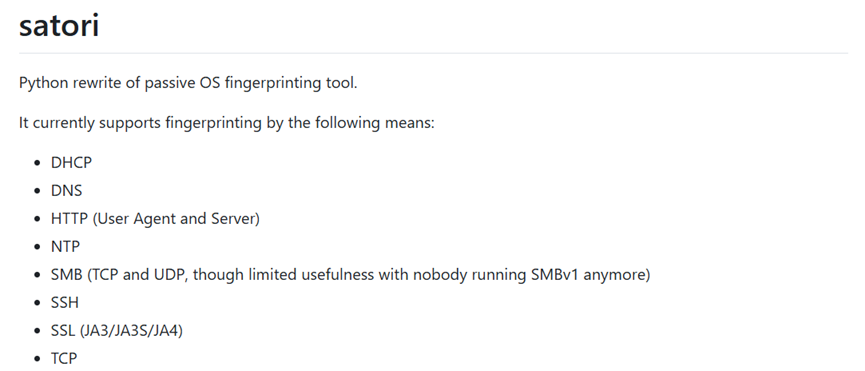Click the bullet before SSH
The height and width of the screenshot is (371, 865).
tap(38, 303)
